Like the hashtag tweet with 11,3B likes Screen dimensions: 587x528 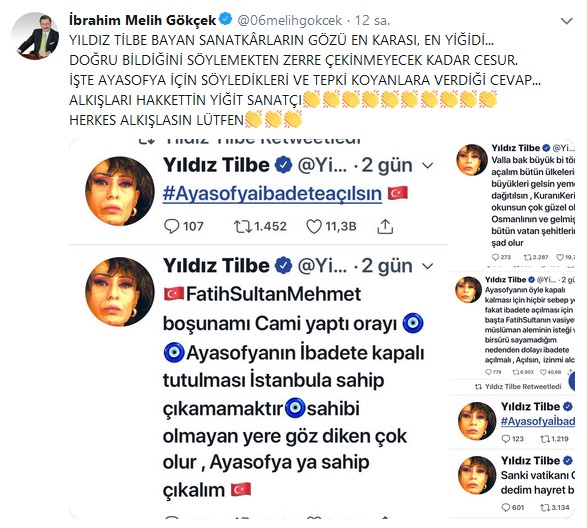click(314, 227)
